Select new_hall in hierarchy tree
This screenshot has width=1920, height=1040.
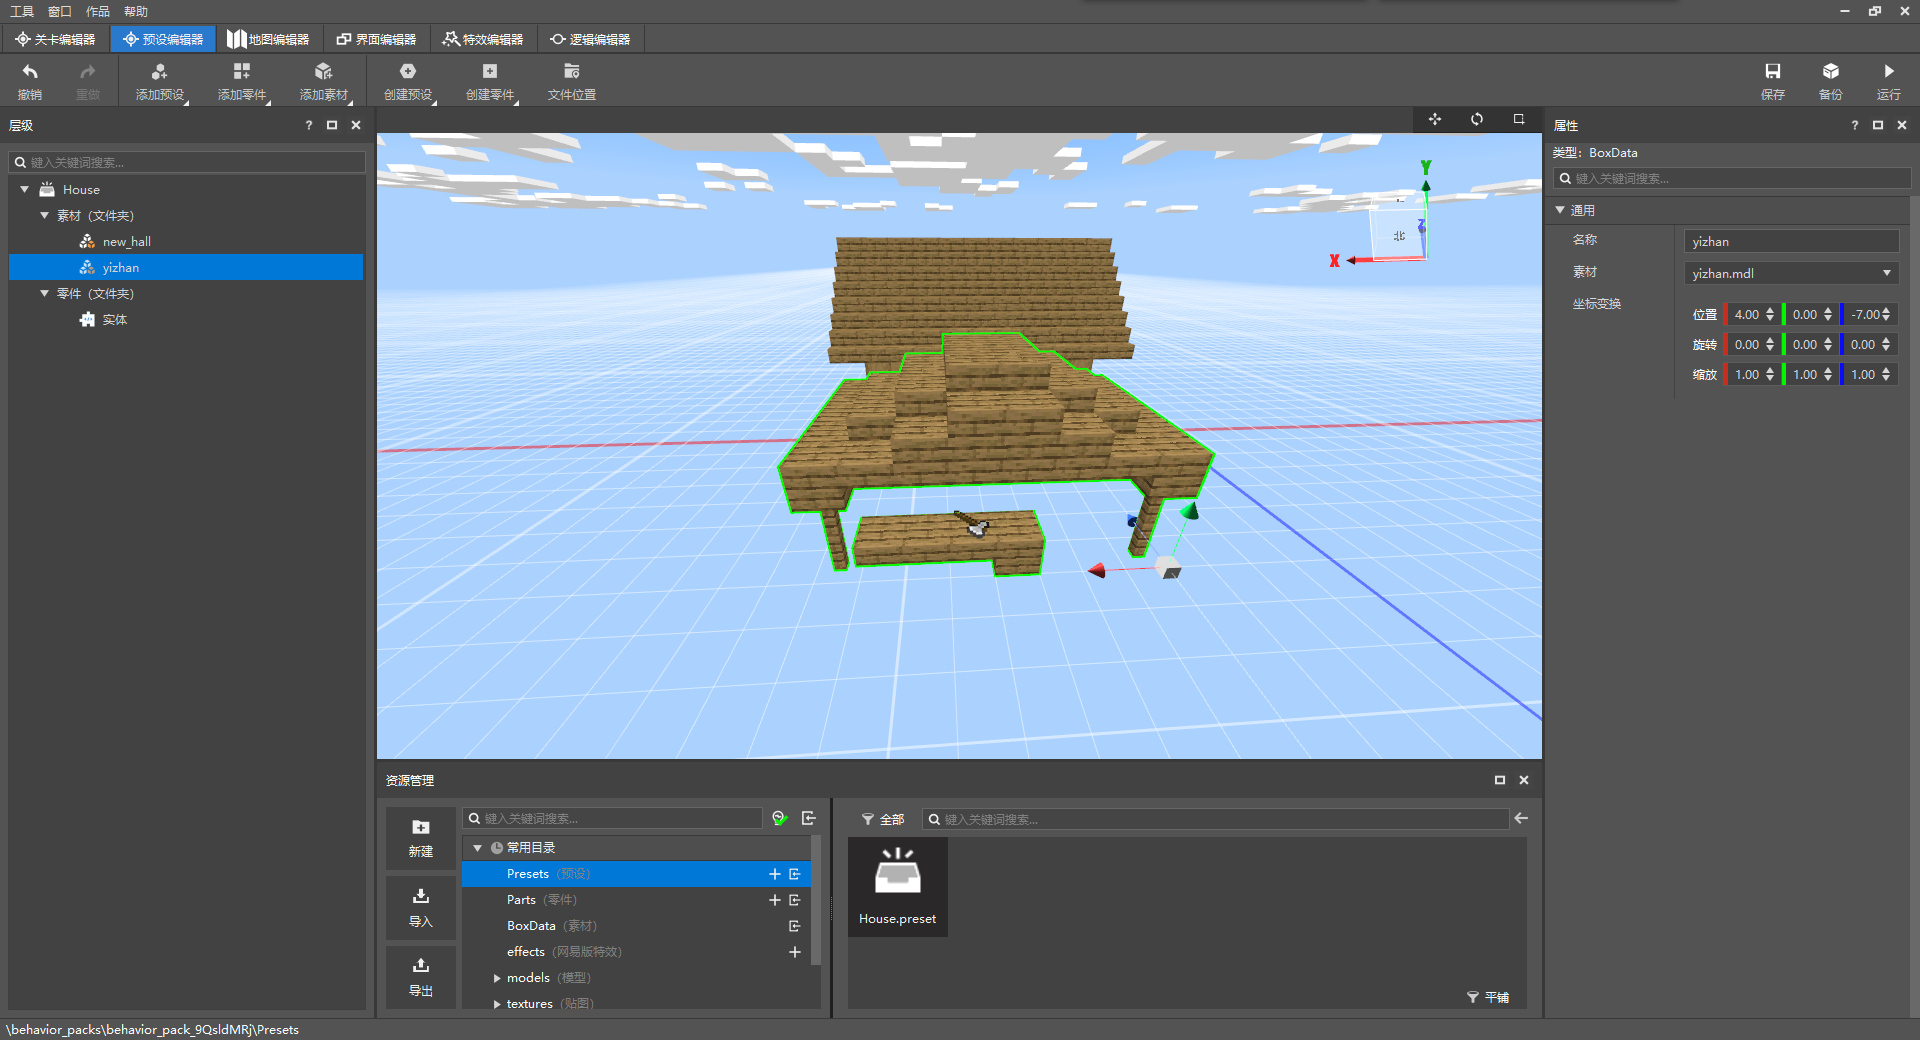point(126,242)
